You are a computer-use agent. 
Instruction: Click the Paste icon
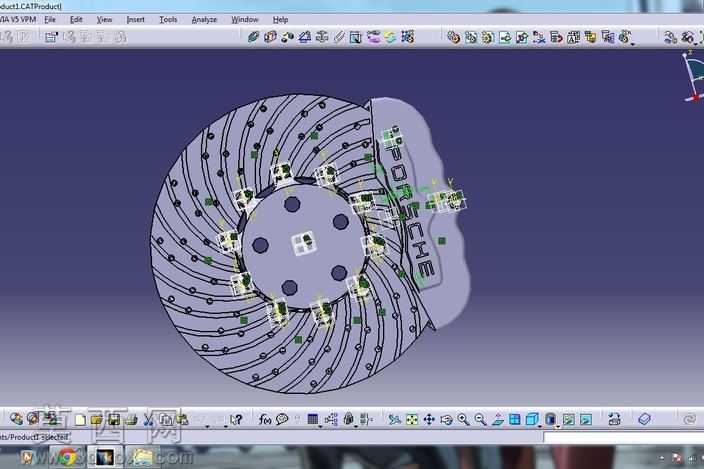pyautogui.click(x=182, y=419)
